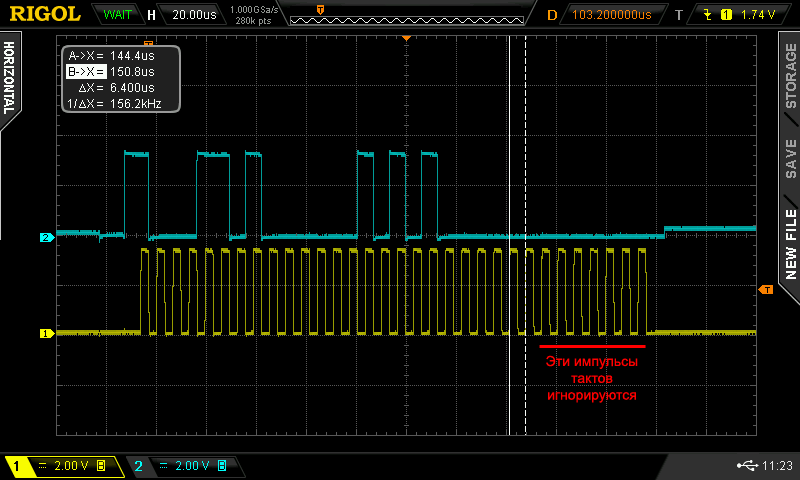Click the trigger level 1.74 V value
The width and height of the screenshot is (800, 480).
coord(759,15)
